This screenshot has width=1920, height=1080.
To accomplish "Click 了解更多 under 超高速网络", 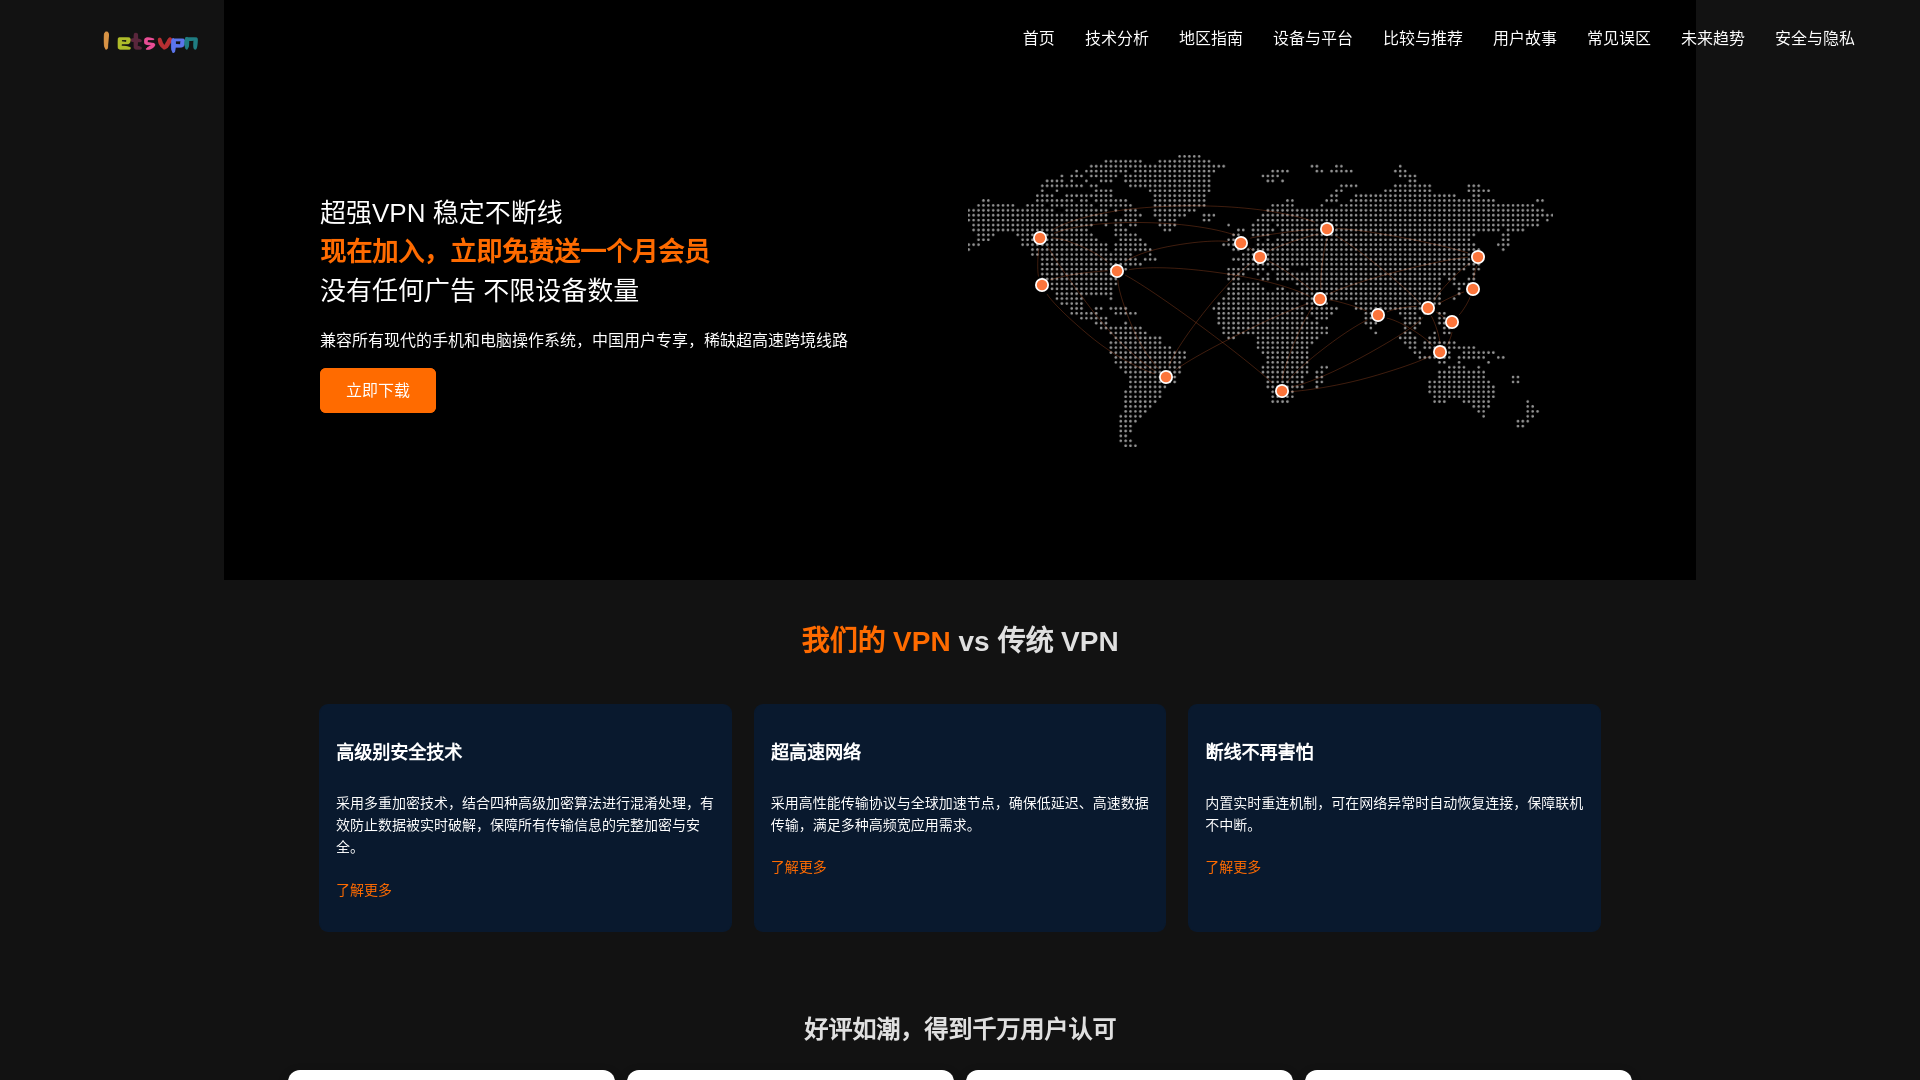I will pos(798,867).
